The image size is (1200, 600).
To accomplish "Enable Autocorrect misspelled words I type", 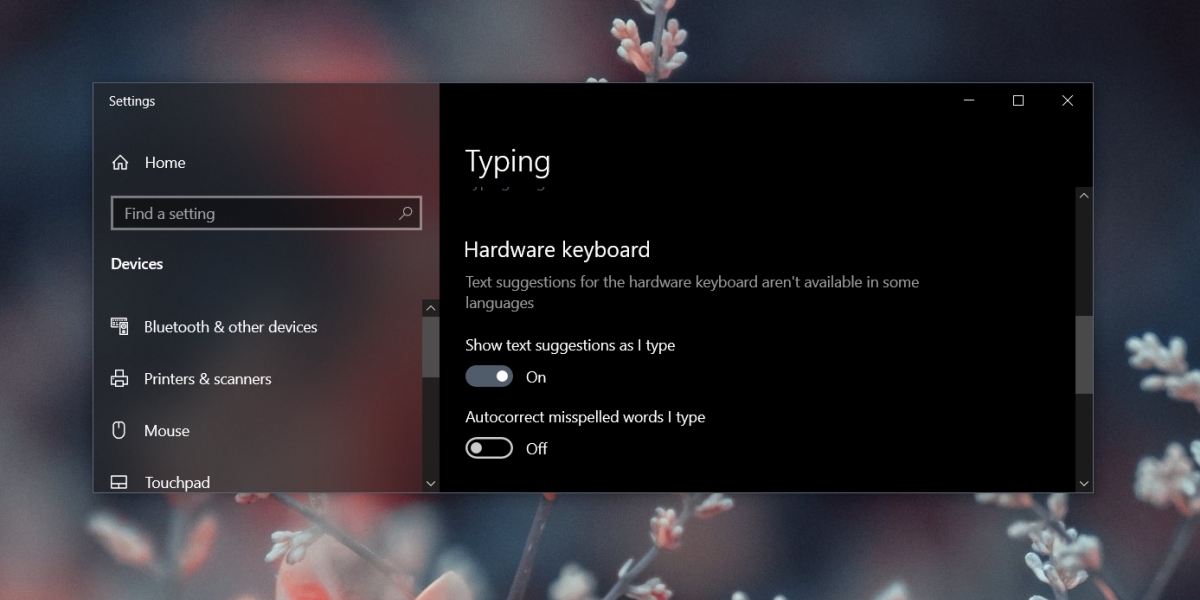I will point(489,448).
